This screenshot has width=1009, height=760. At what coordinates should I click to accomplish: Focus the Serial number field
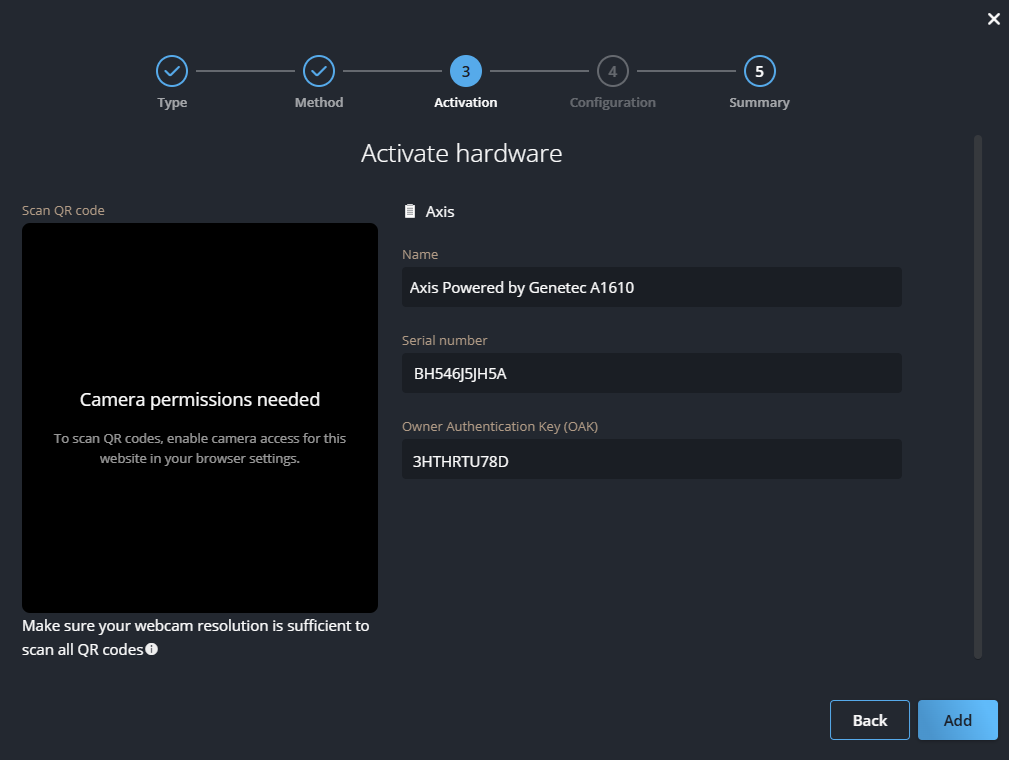point(651,373)
